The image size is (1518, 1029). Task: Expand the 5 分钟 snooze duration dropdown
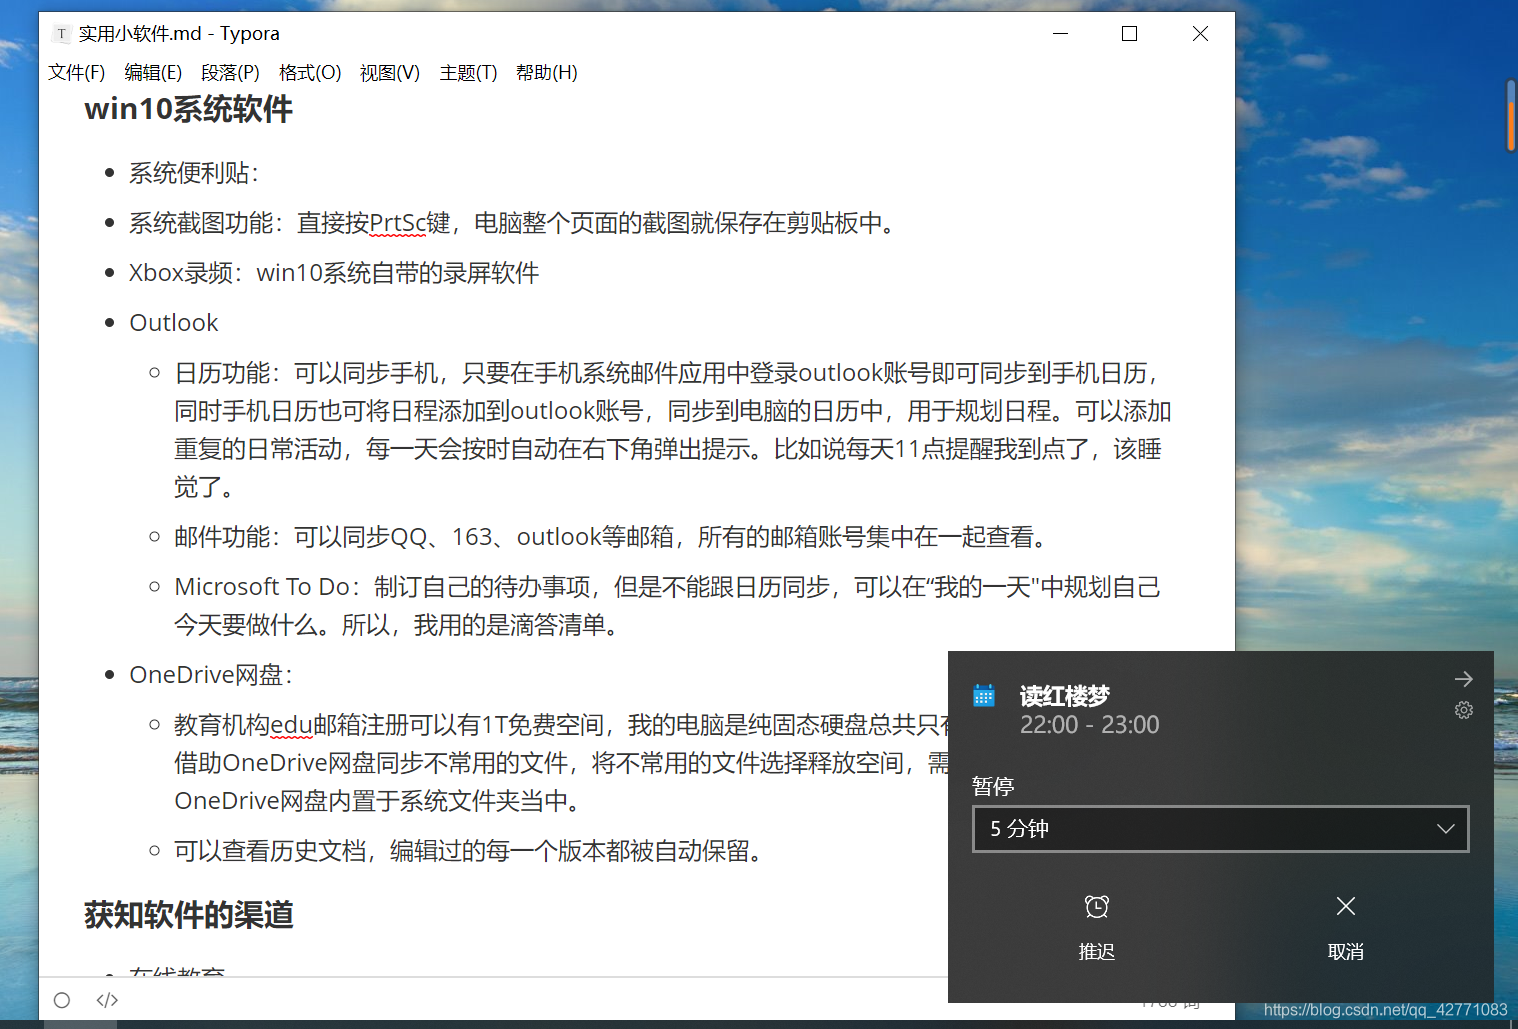point(1221,829)
